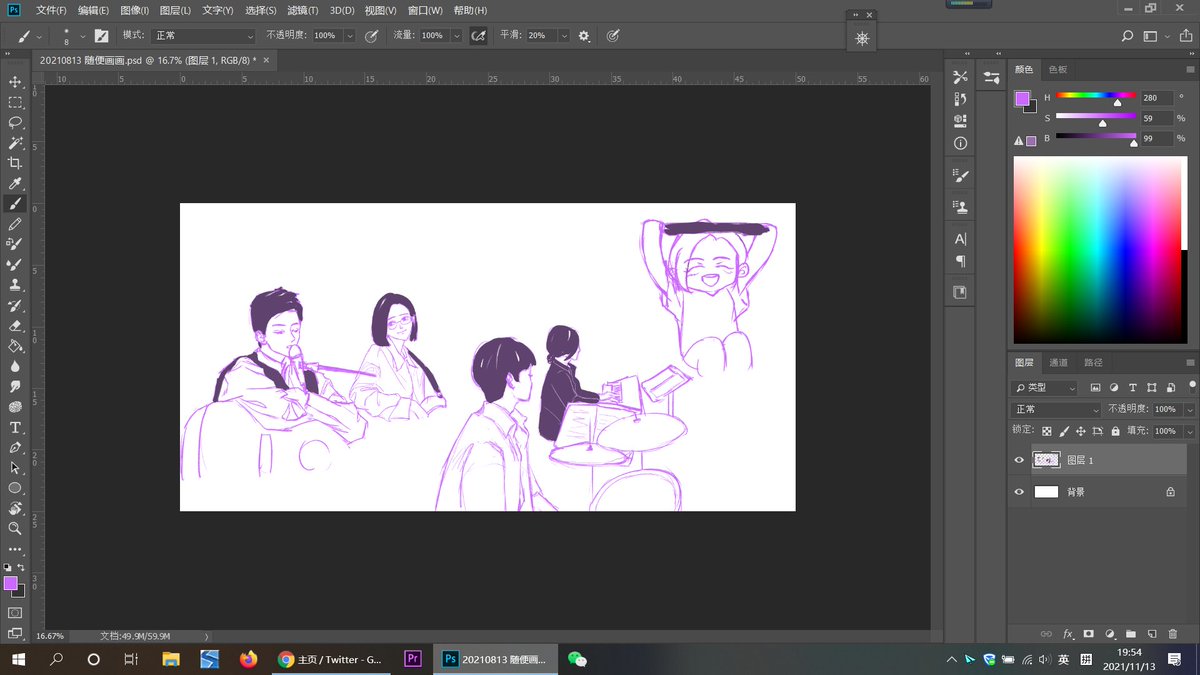
Task: Switch to the 通道 tab
Action: pos(1058,362)
